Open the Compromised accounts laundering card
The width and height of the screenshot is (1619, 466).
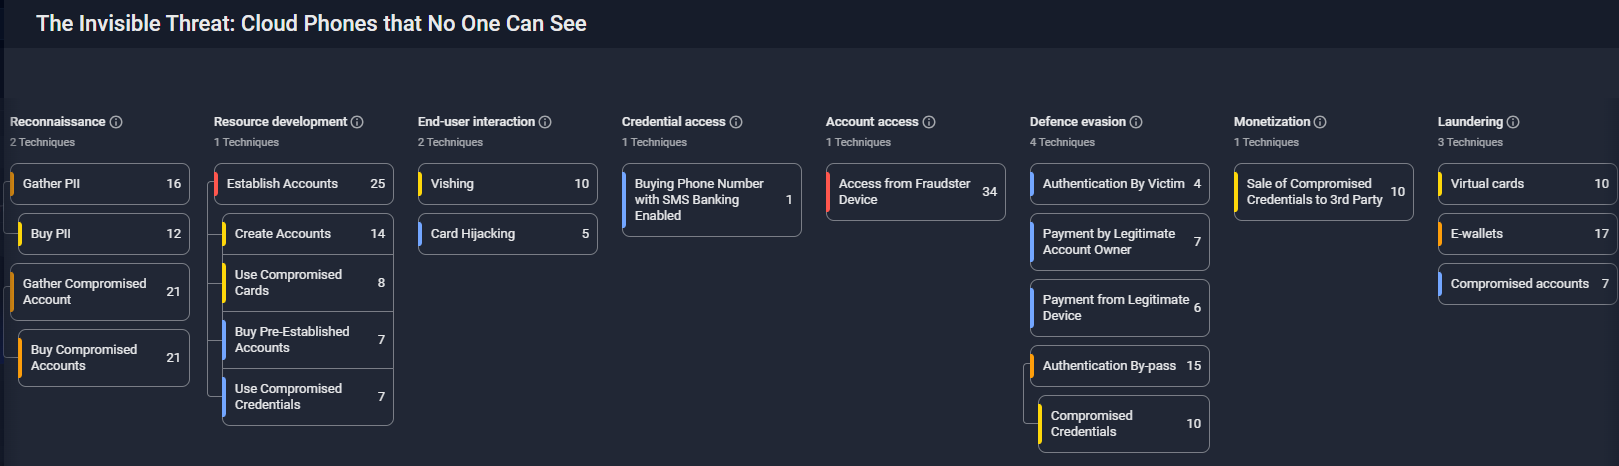click(x=1528, y=284)
